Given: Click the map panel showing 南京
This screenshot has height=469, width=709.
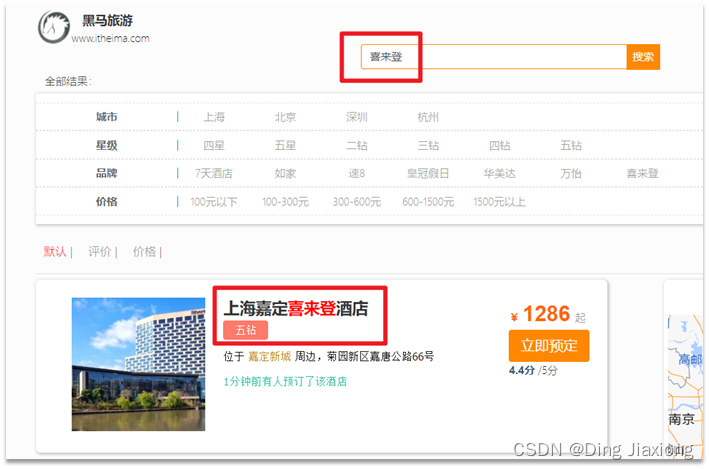Looking at the screenshot, I should click(685, 387).
